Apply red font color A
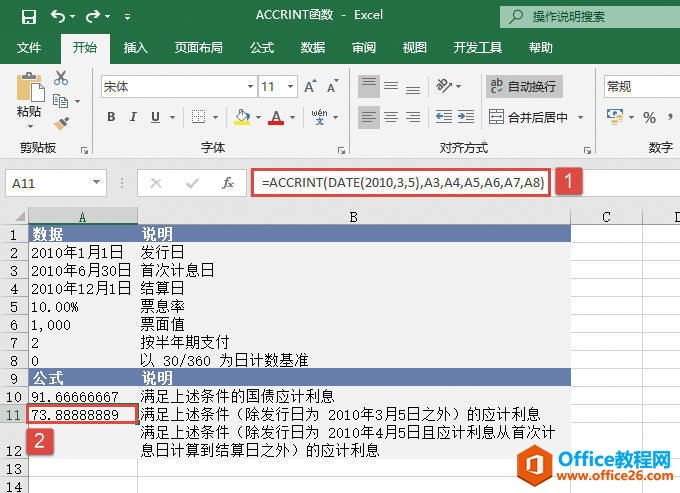 coord(276,117)
